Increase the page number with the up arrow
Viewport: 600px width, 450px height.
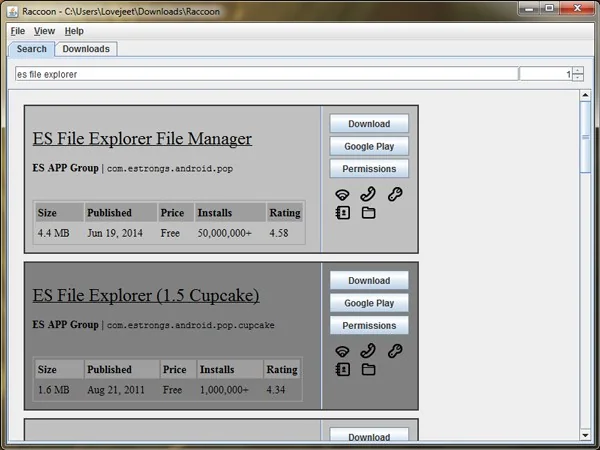coord(578,70)
